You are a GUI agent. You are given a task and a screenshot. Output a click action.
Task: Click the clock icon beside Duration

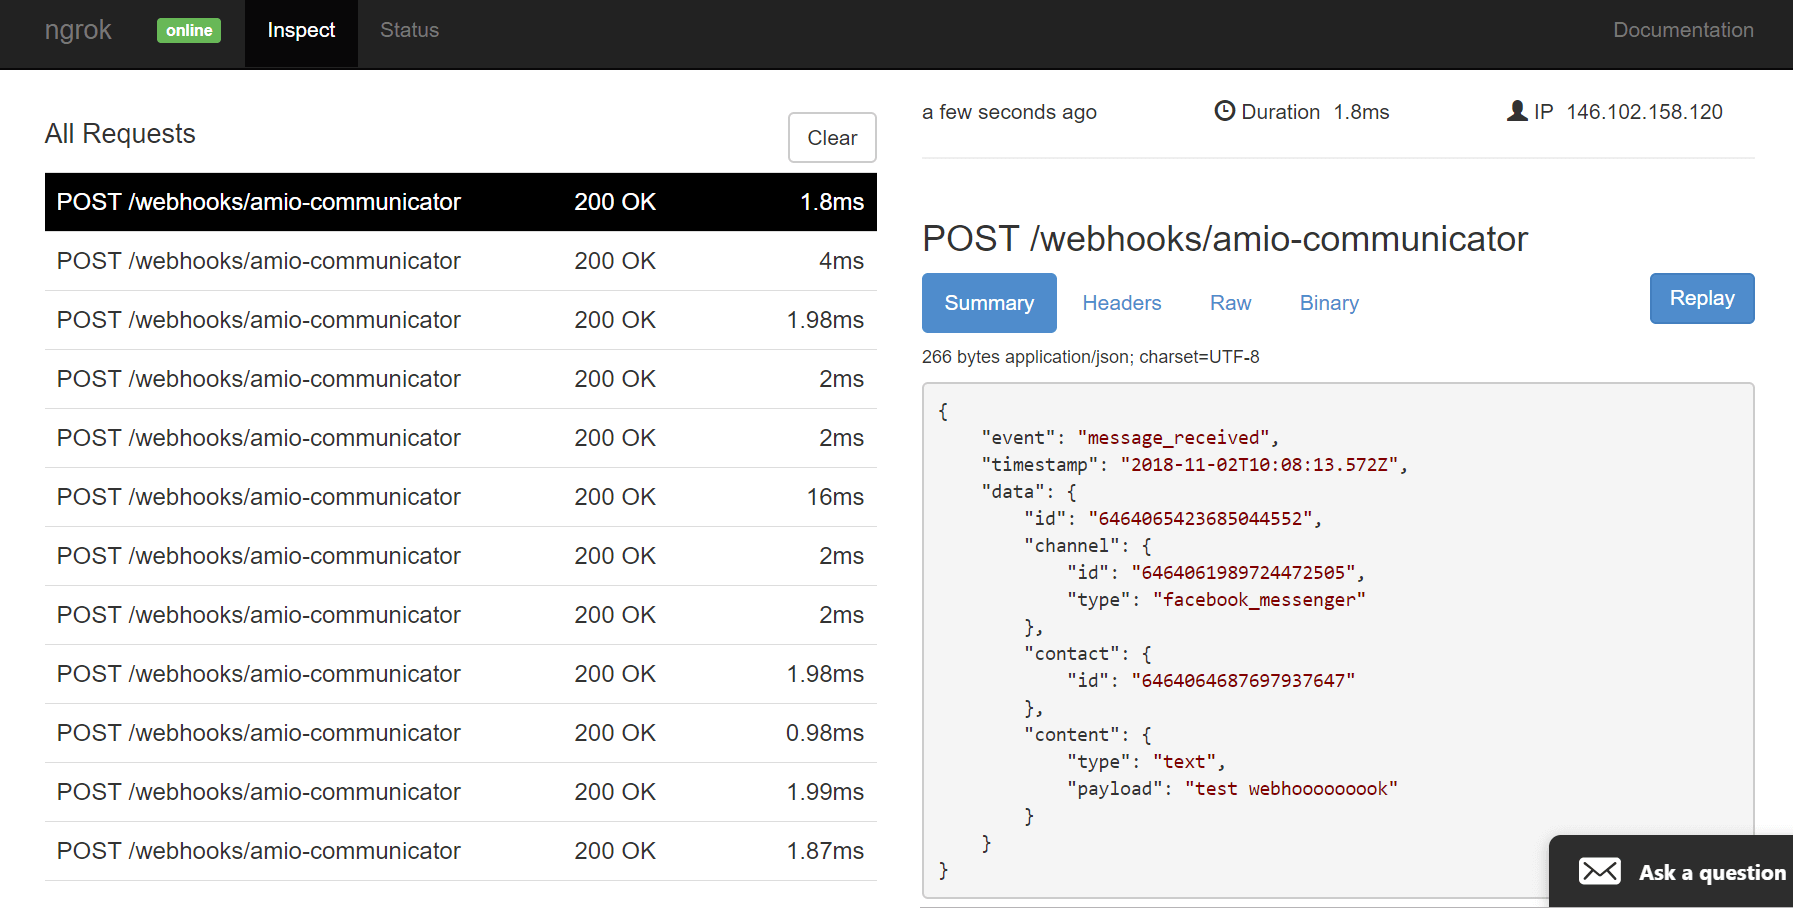(x=1224, y=111)
